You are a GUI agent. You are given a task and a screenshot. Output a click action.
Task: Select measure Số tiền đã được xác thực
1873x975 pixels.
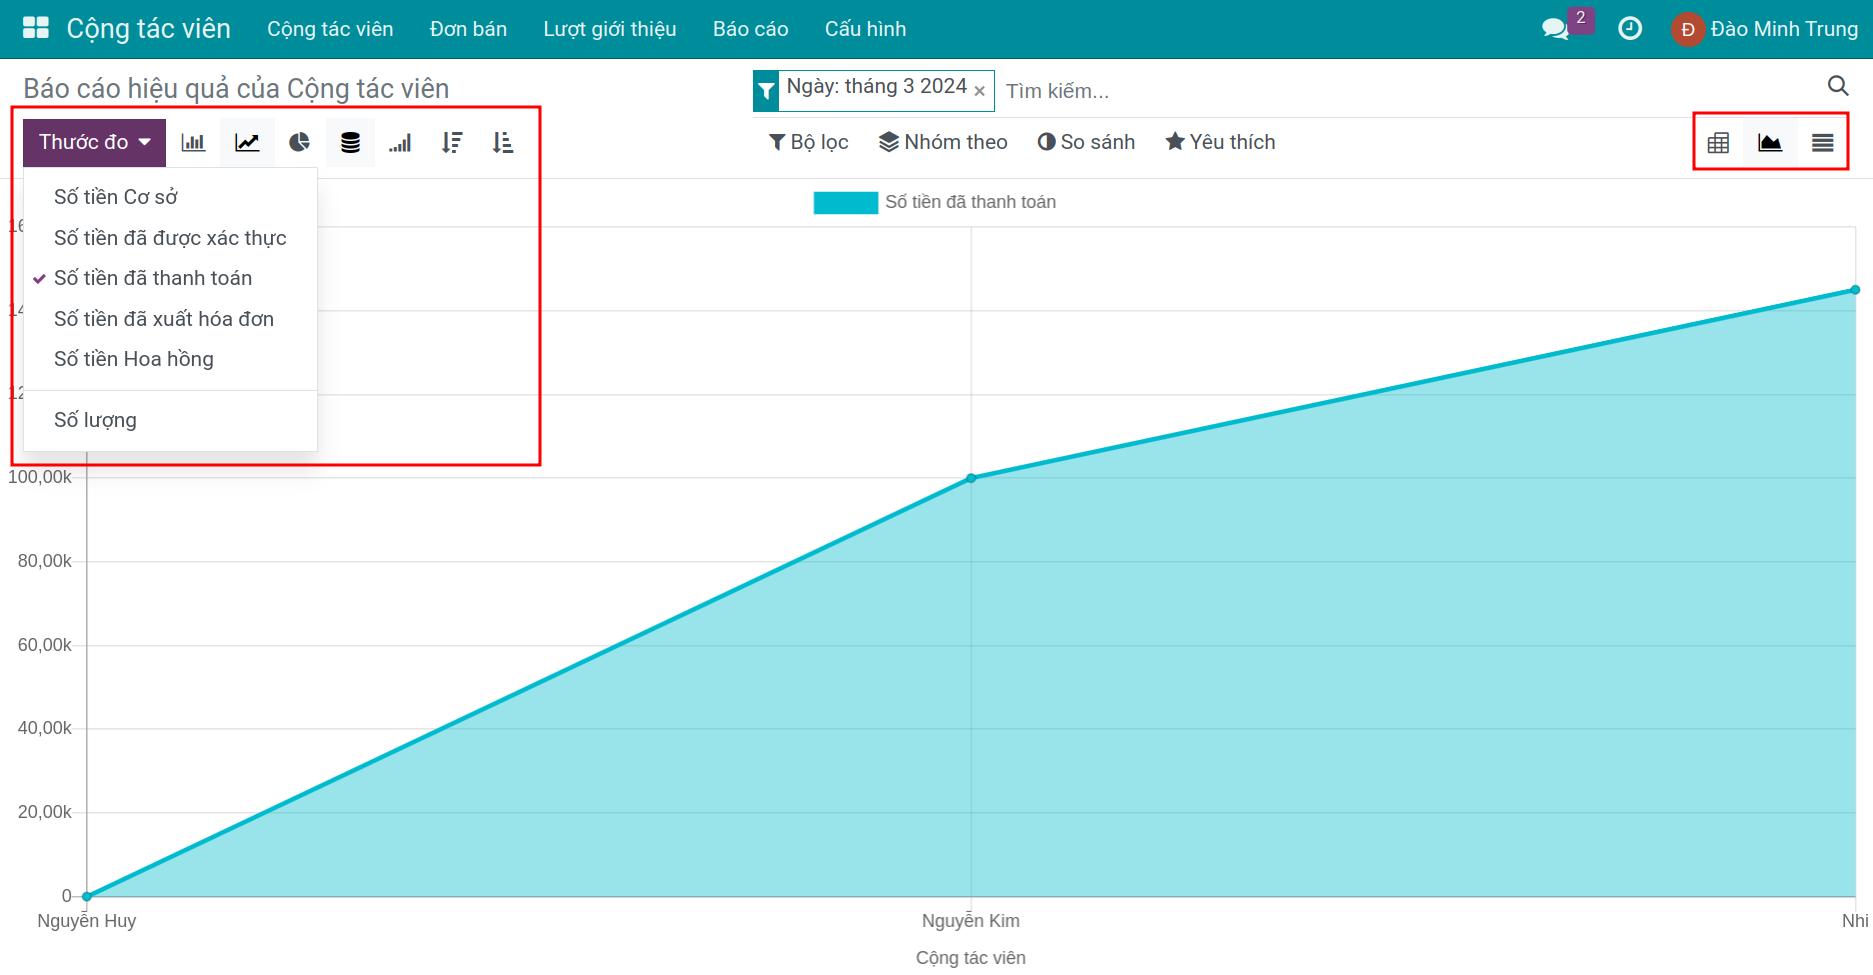pos(170,238)
